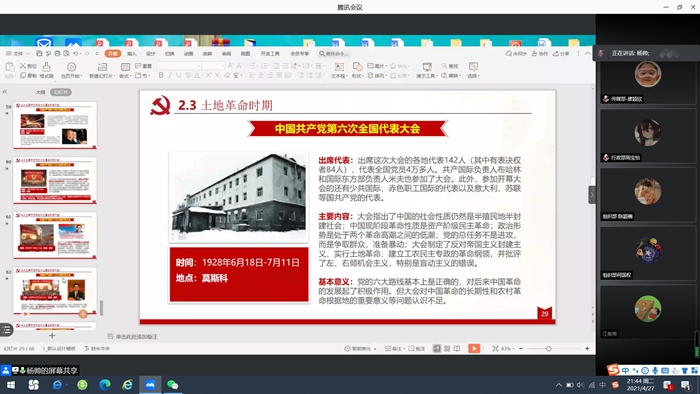Screen dimensions: 700x394
Task: Click the save icon in quick access toolbar
Action: (x=39, y=54)
